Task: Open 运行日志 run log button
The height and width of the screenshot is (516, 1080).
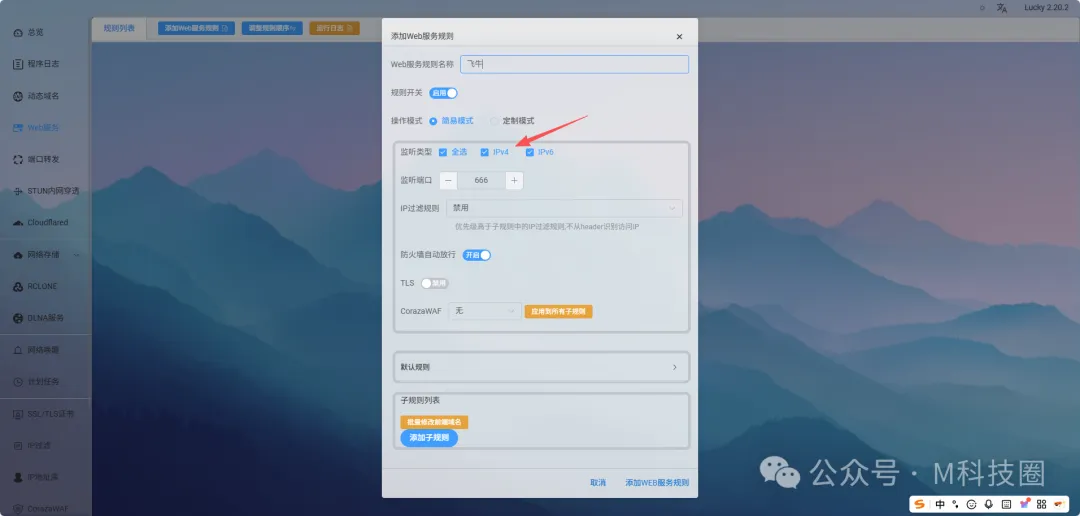Action: coord(334,28)
